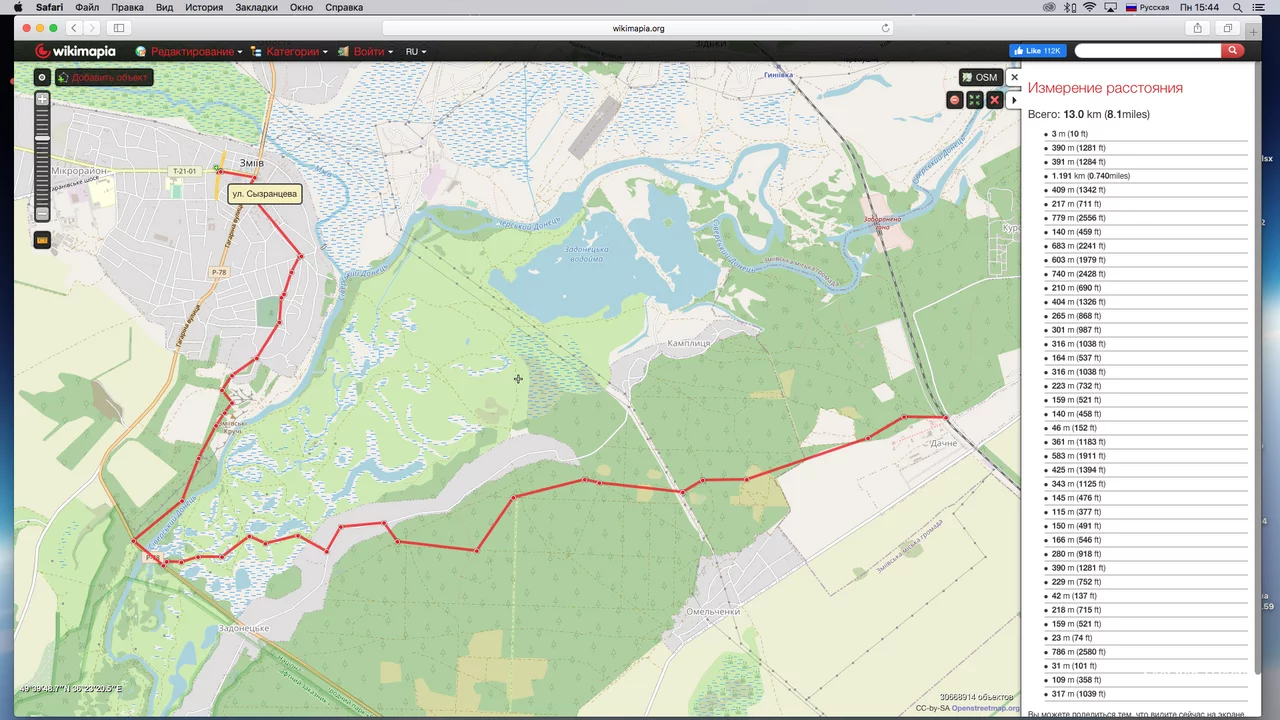
Task: Click the Дачне label near route end
Action: (943, 443)
